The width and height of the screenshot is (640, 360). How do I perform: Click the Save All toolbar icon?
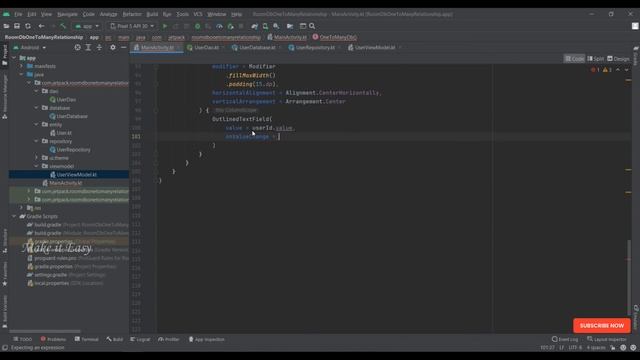pos(17,26)
